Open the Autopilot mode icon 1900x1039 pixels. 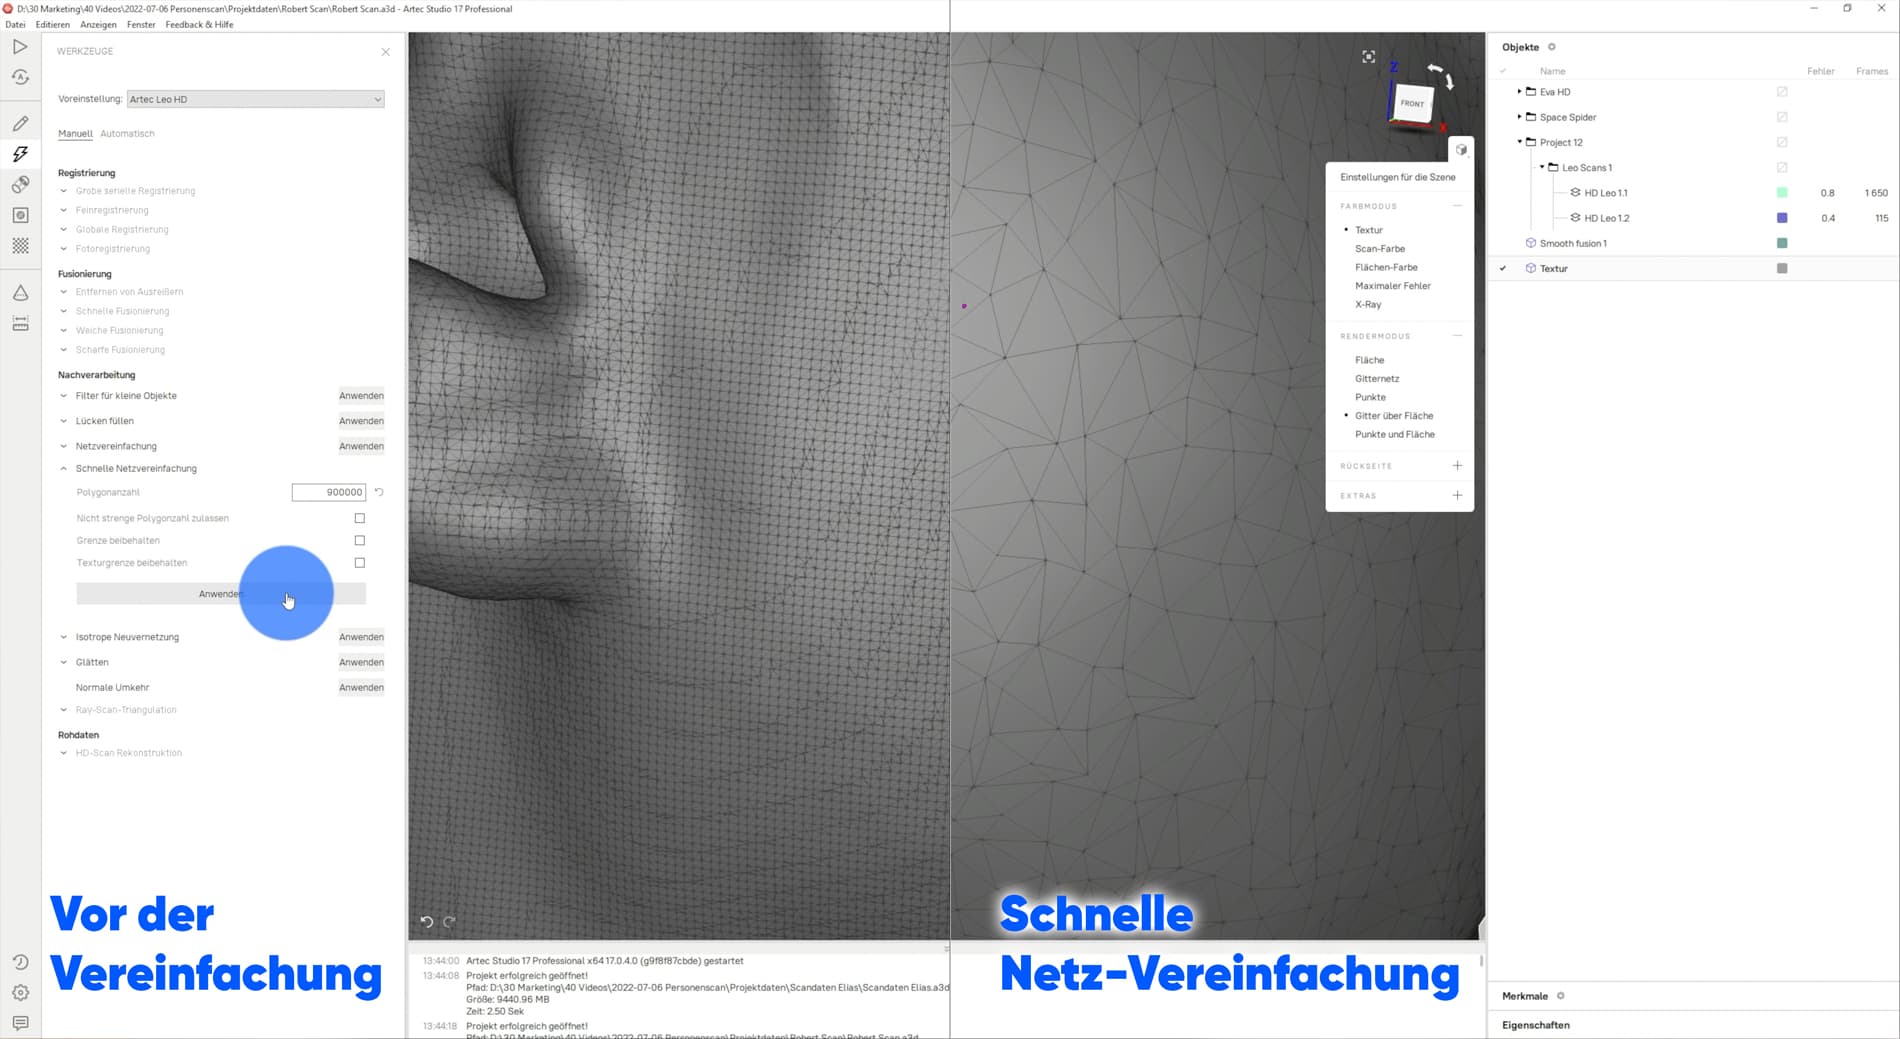click(x=19, y=76)
